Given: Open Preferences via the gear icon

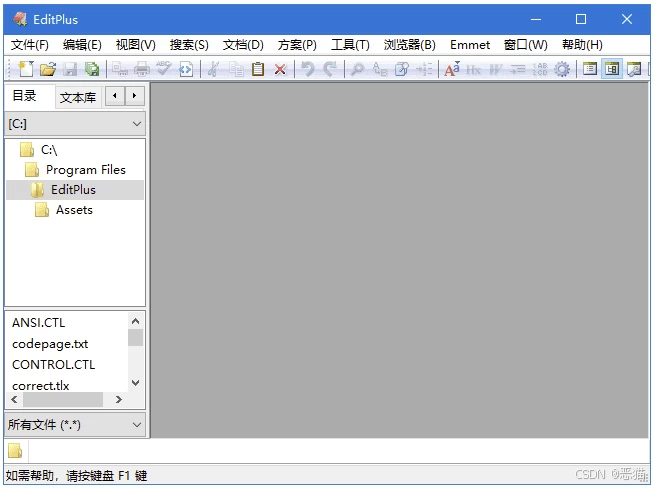Looking at the screenshot, I should (562, 69).
